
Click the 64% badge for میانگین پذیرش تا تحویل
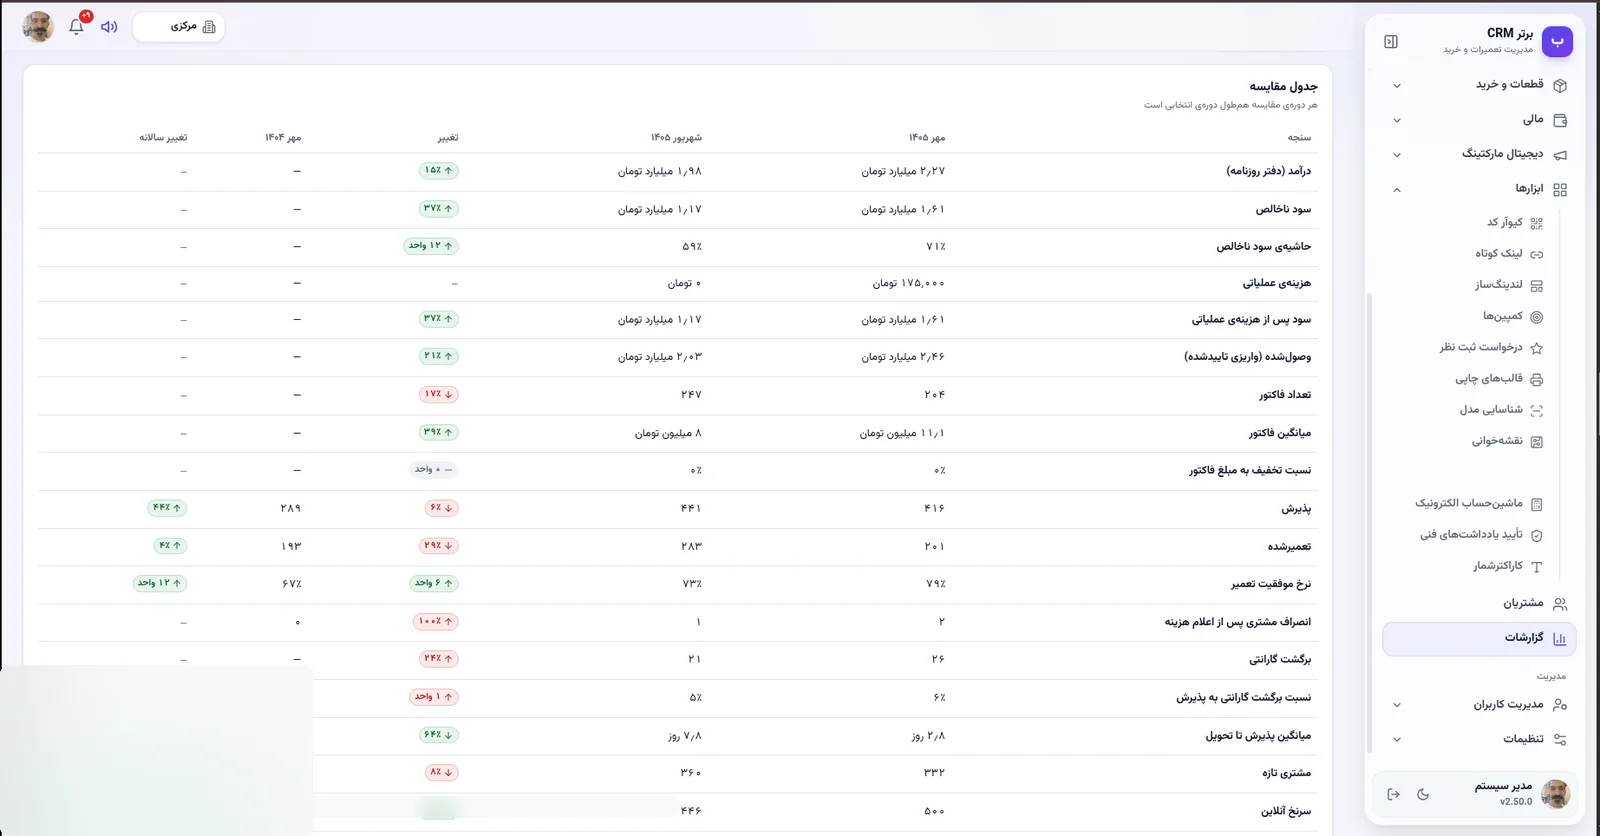pyautogui.click(x=439, y=734)
